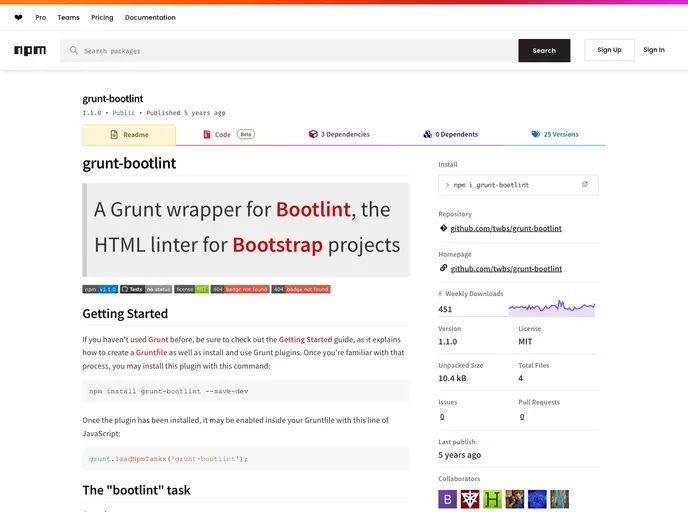Open the Pull Requests count 0 link
688x512 pixels.
pos(522,416)
